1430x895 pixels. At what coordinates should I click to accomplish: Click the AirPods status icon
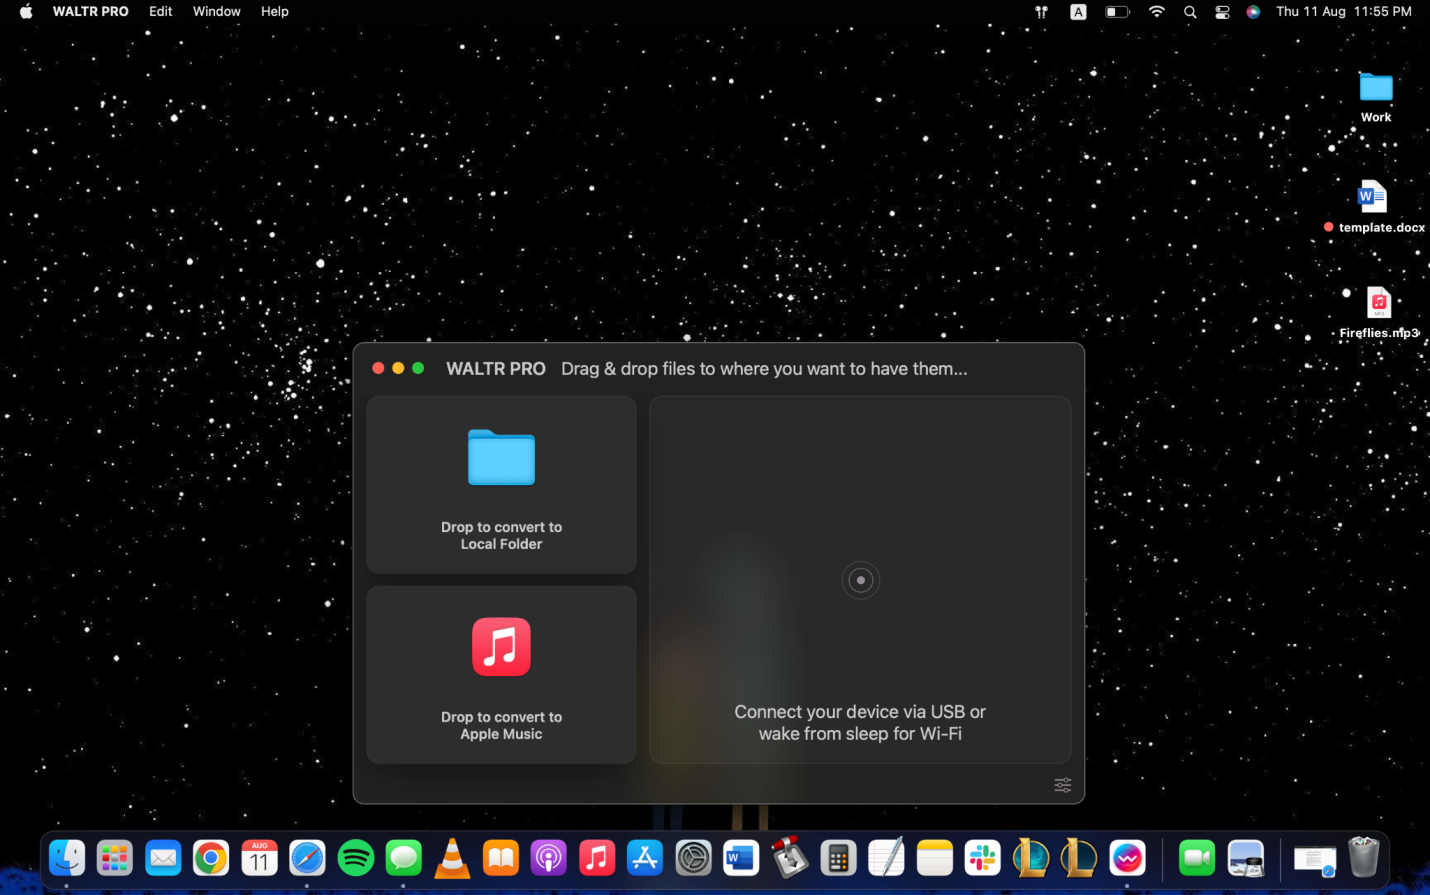coord(1041,12)
